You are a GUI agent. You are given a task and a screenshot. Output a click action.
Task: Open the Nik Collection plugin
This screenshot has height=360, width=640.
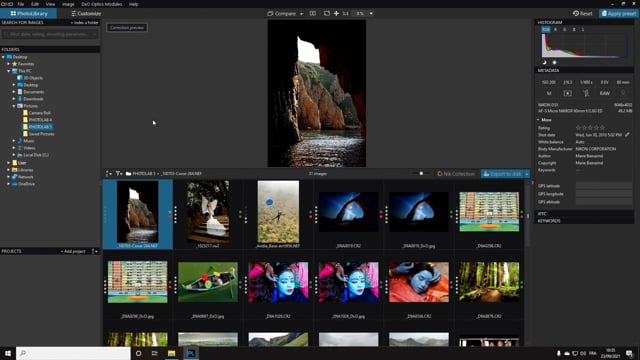tap(456, 173)
